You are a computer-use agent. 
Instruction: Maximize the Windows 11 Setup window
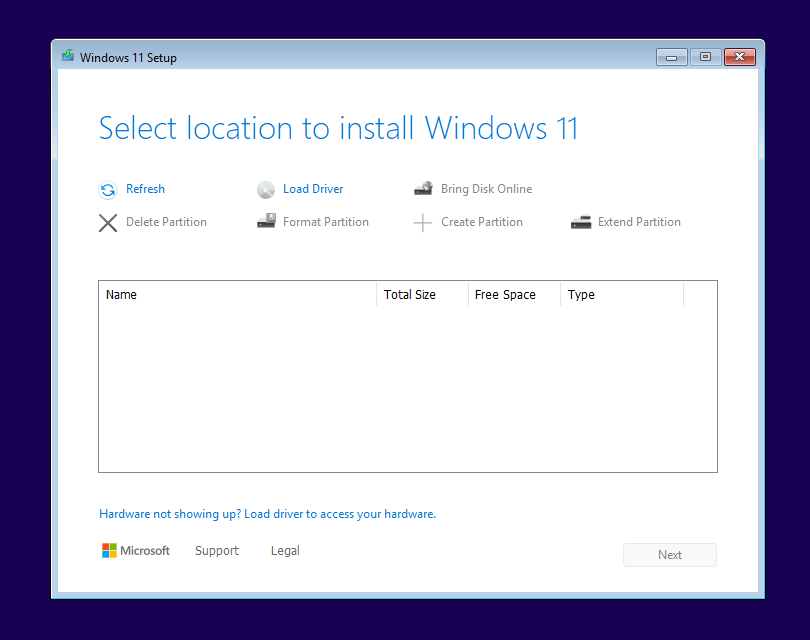pyautogui.click(x=706, y=57)
